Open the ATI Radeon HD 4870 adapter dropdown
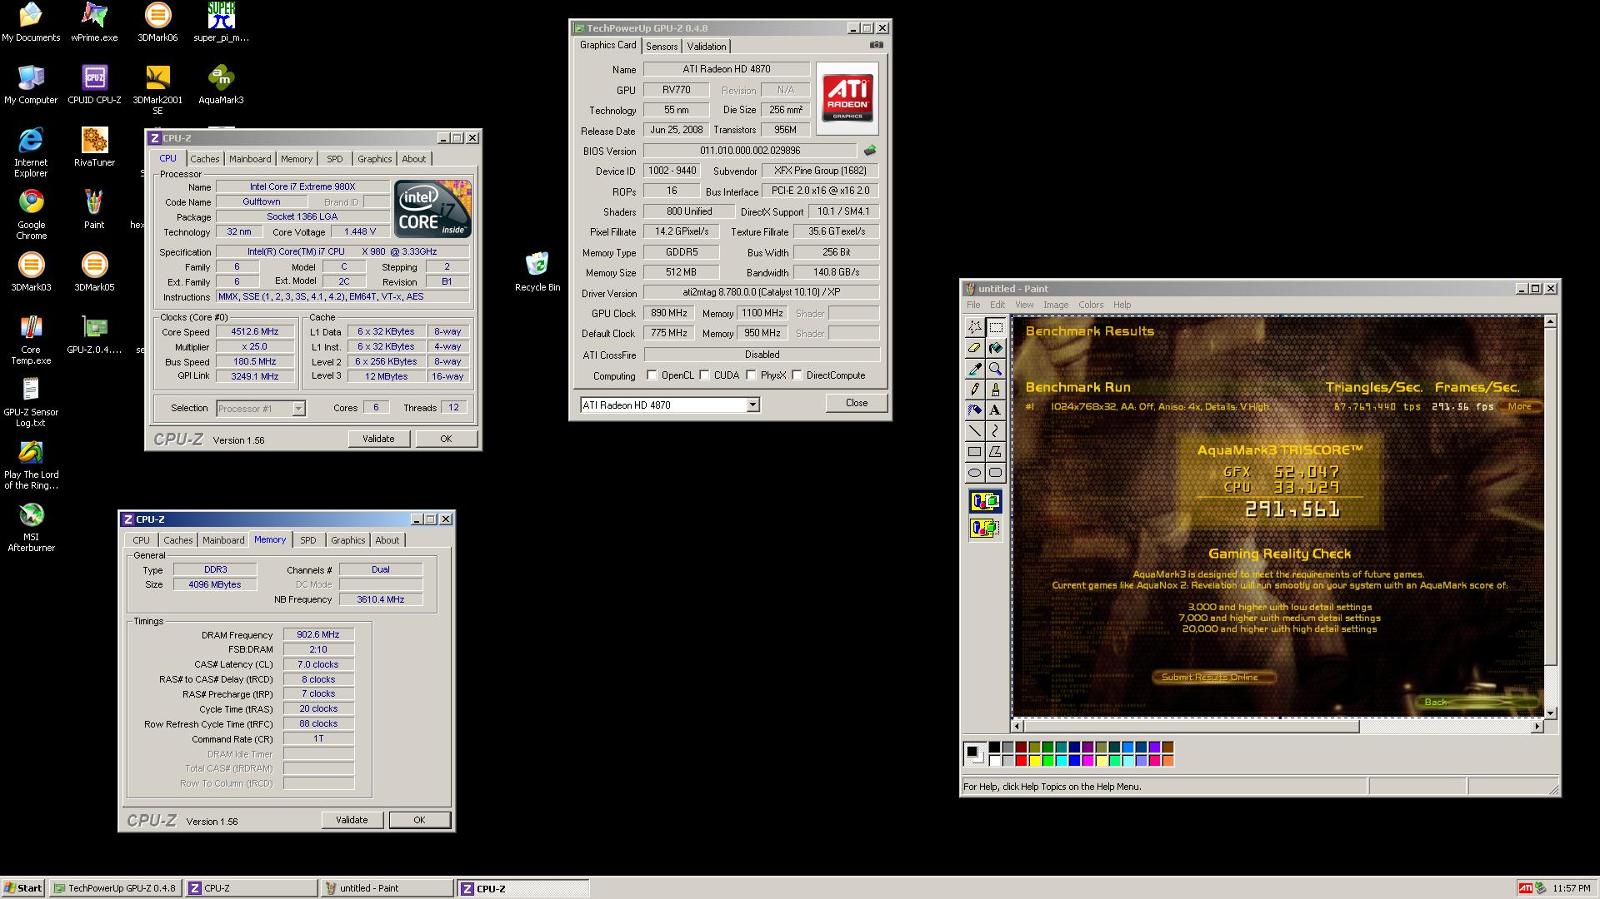This screenshot has height=899, width=1600. 753,405
